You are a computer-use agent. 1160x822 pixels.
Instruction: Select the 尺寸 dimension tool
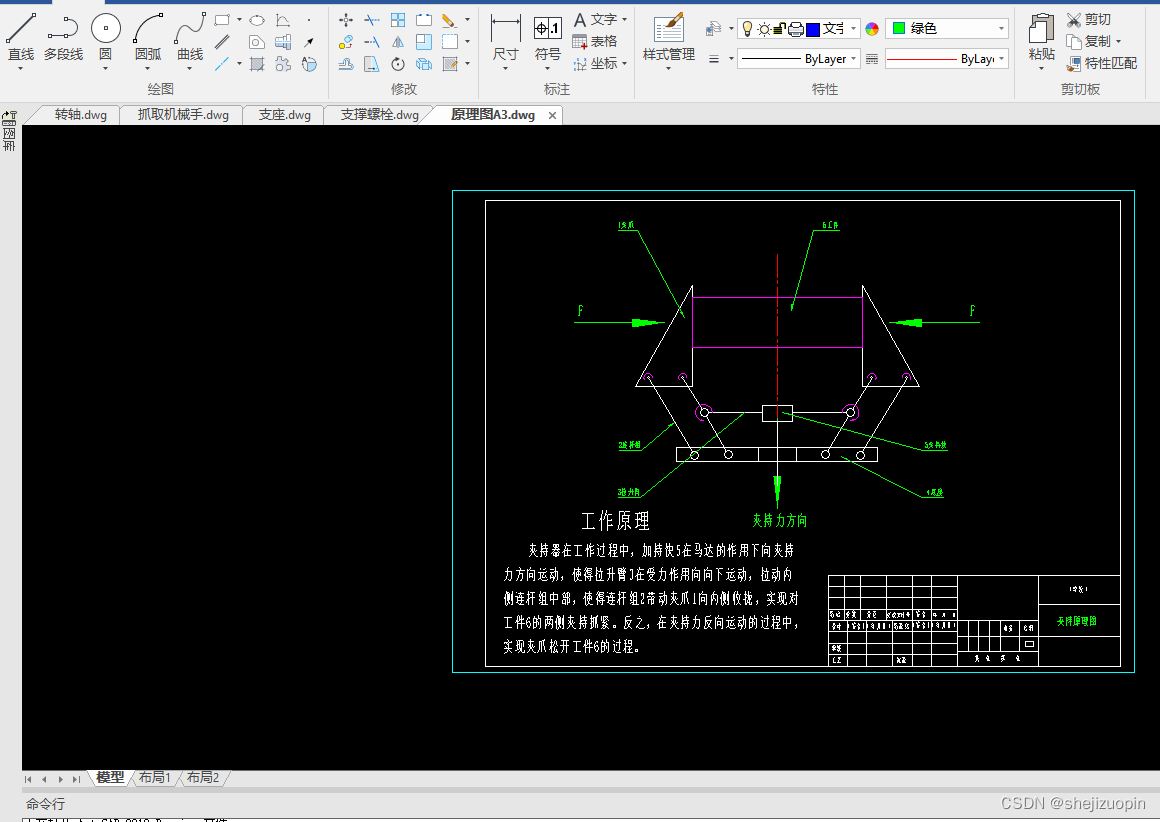(x=505, y=38)
